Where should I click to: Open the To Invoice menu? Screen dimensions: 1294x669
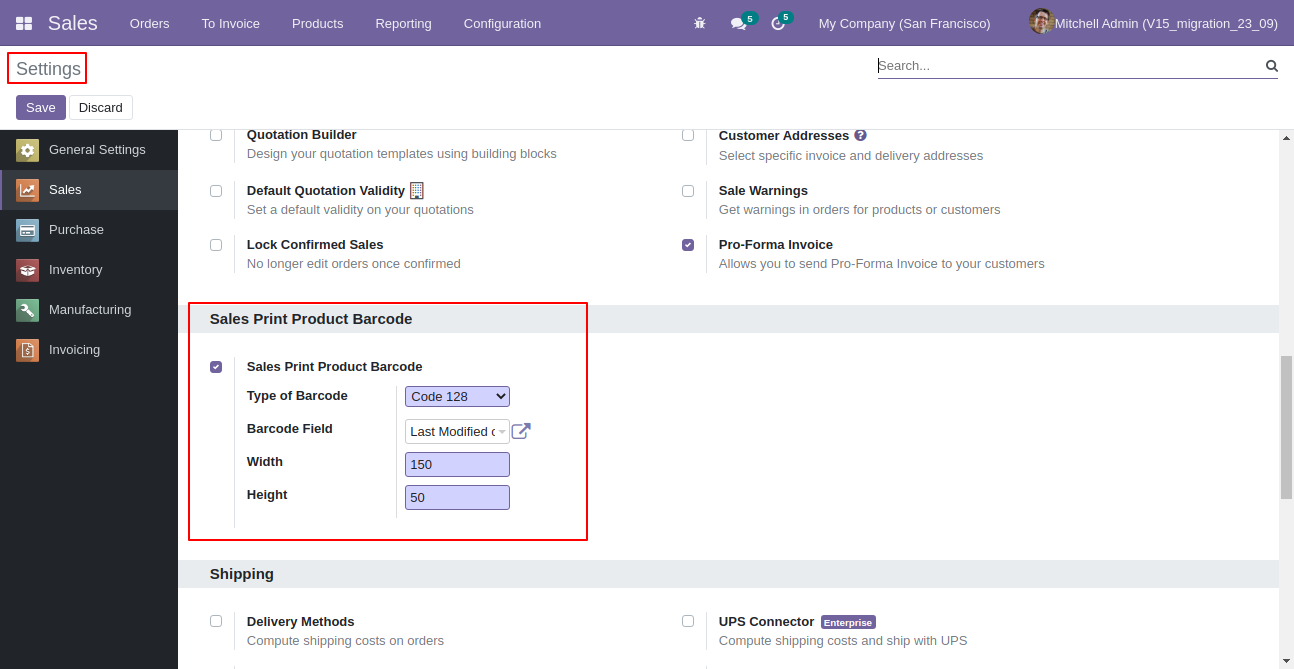click(x=230, y=23)
